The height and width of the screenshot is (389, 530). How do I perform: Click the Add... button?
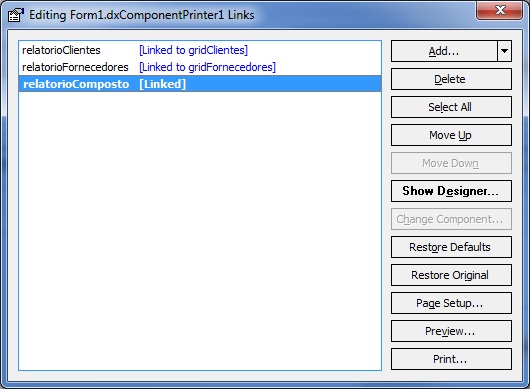(444, 51)
